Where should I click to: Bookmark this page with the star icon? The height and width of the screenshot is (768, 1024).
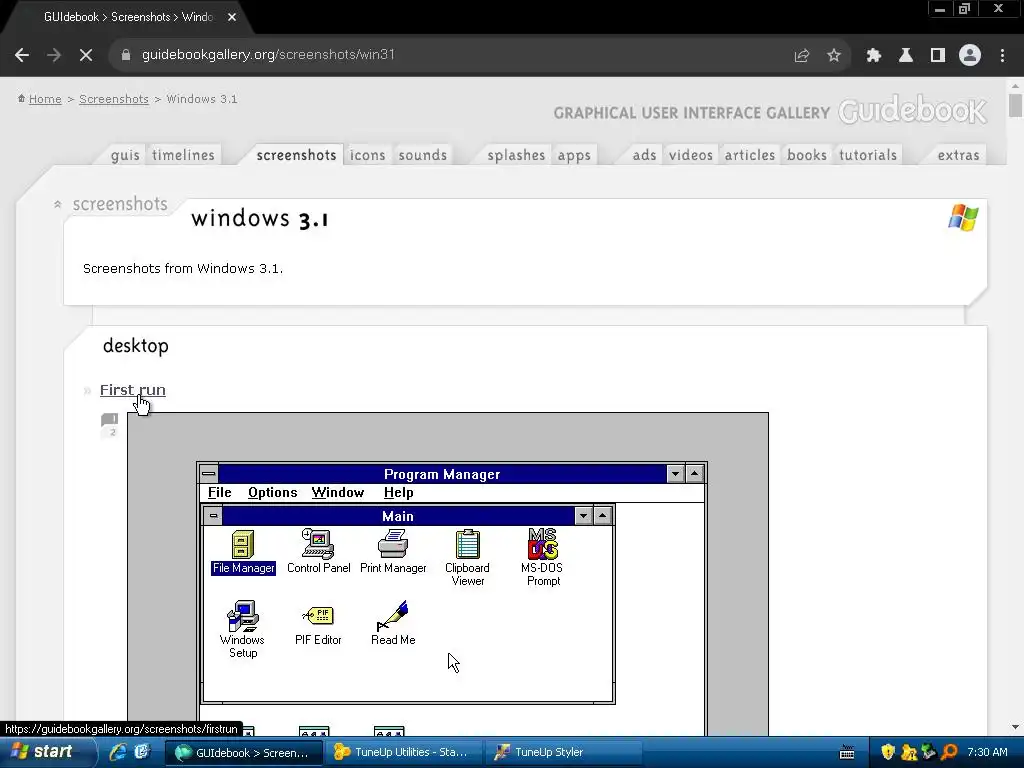point(834,56)
